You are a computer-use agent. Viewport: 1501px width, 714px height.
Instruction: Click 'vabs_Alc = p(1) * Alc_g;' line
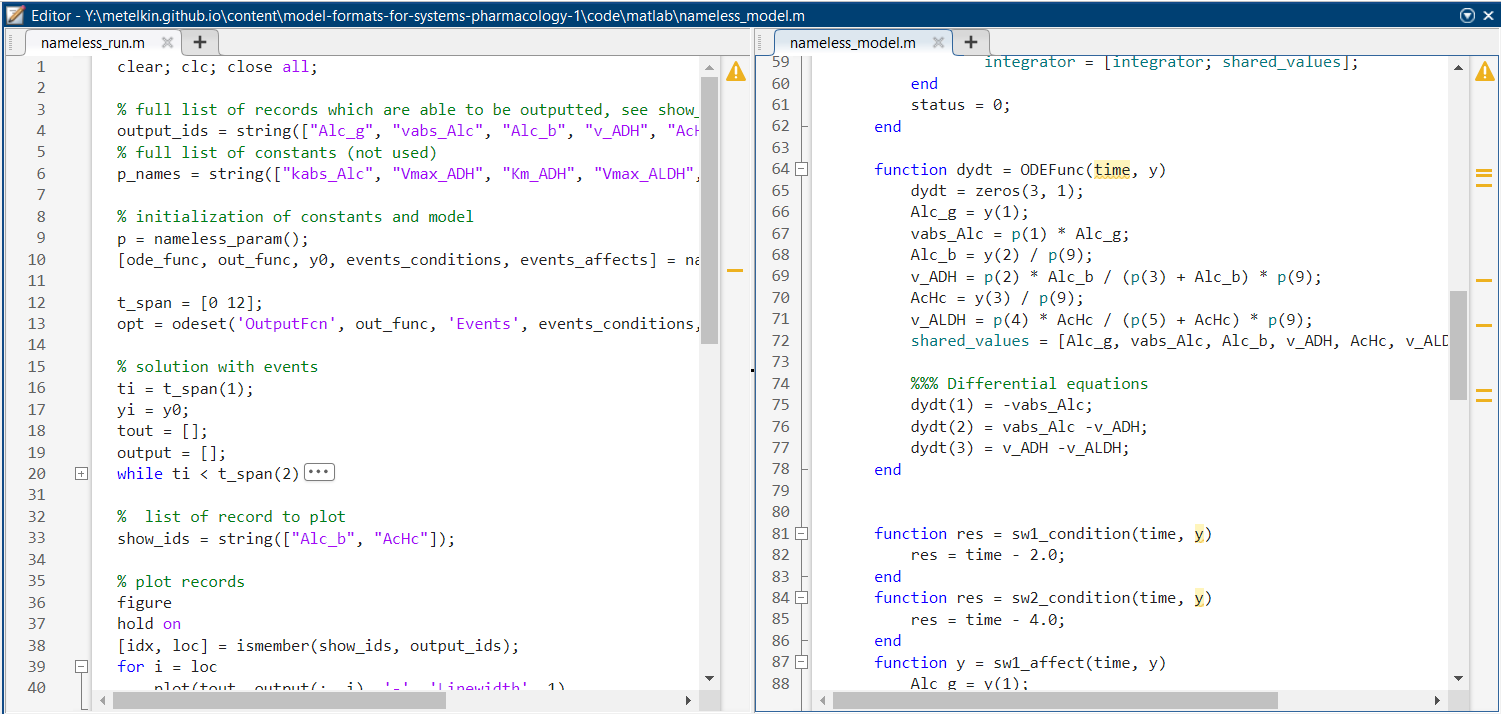pyautogui.click(x=1019, y=234)
